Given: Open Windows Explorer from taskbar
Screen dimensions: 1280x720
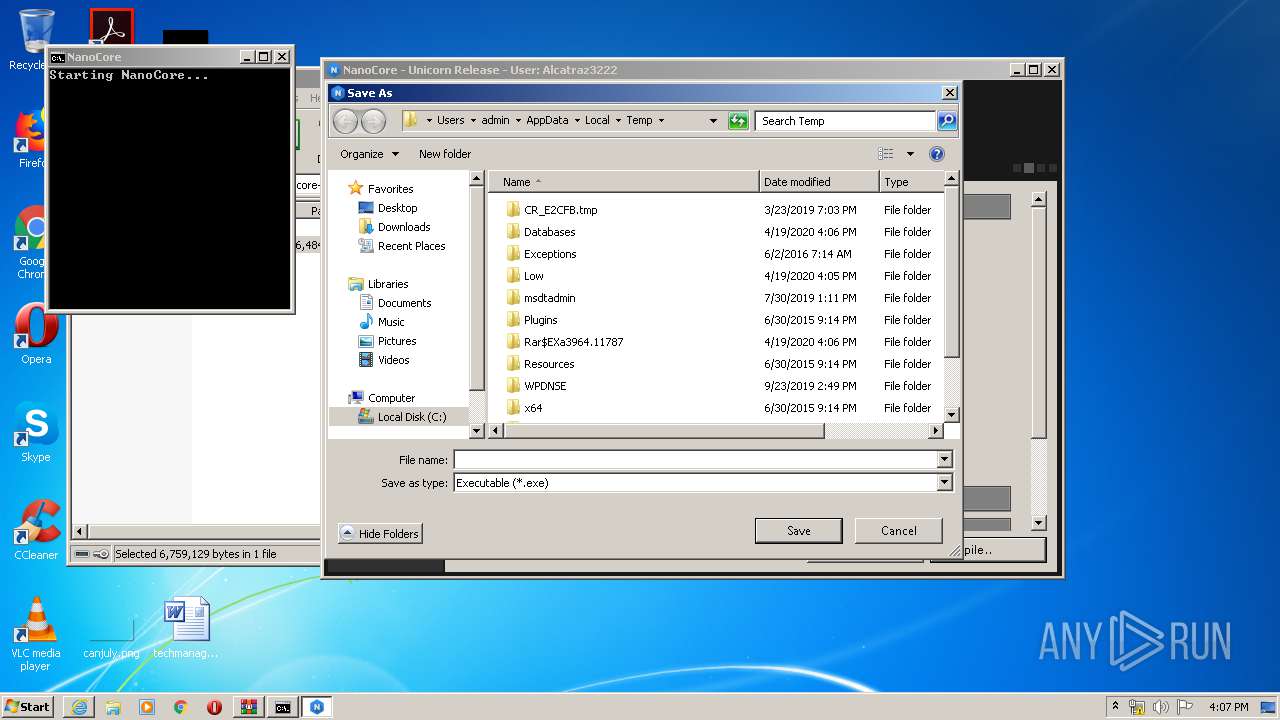Looking at the screenshot, I should (x=113, y=707).
